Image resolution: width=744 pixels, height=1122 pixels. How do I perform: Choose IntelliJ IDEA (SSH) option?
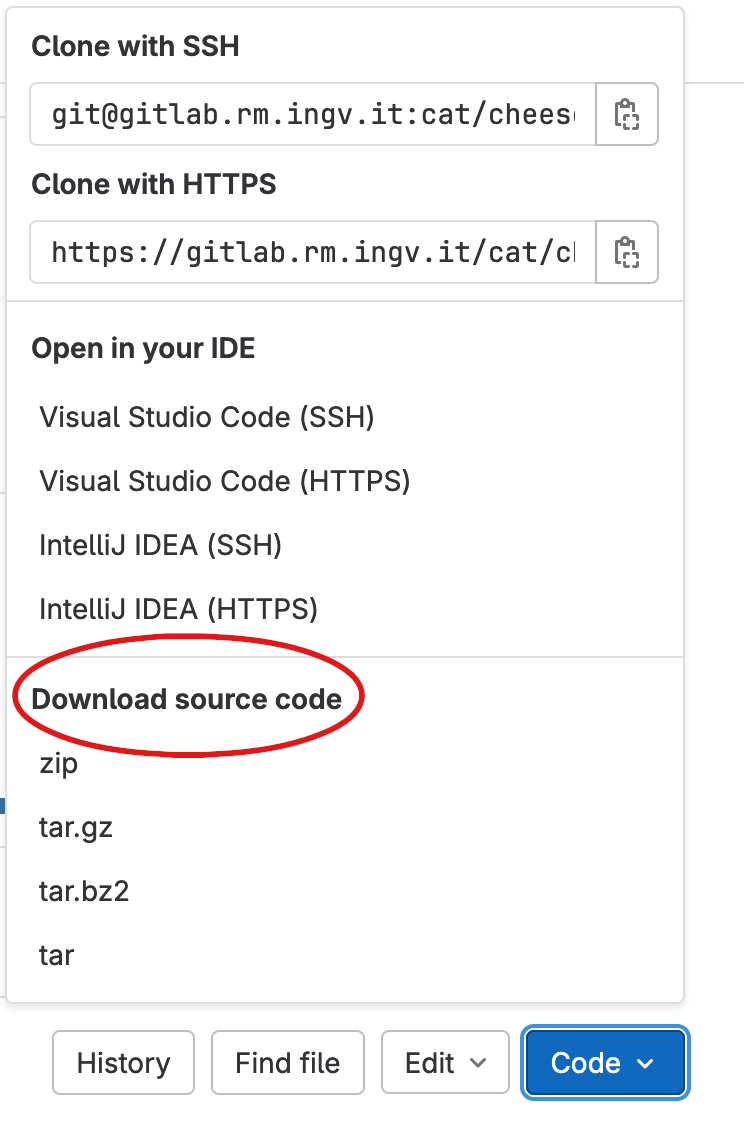point(161,545)
